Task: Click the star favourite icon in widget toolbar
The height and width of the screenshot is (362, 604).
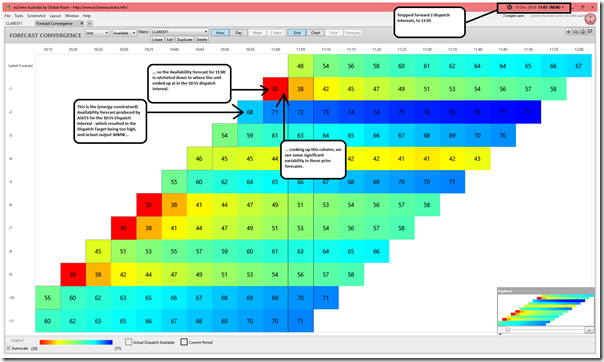Action: 569,32
